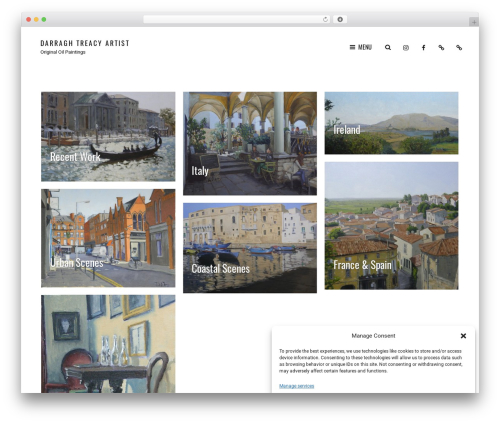
Task: Open the Ireland gallery tile
Action: [391, 123]
